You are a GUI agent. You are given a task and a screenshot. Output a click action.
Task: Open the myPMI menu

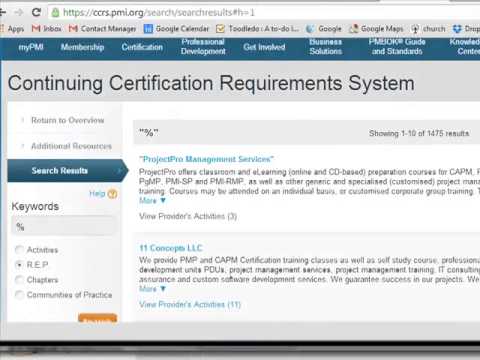pyautogui.click(x=31, y=47)
